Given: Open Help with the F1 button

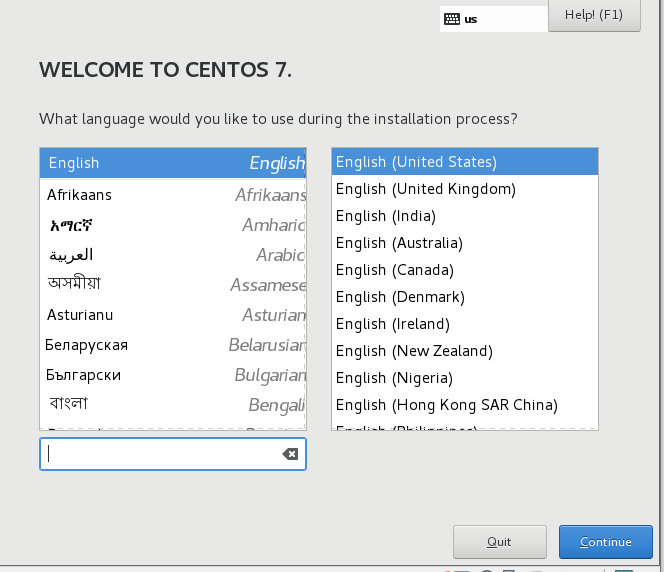Looking at the screenshot, I should tap(594, 15).
